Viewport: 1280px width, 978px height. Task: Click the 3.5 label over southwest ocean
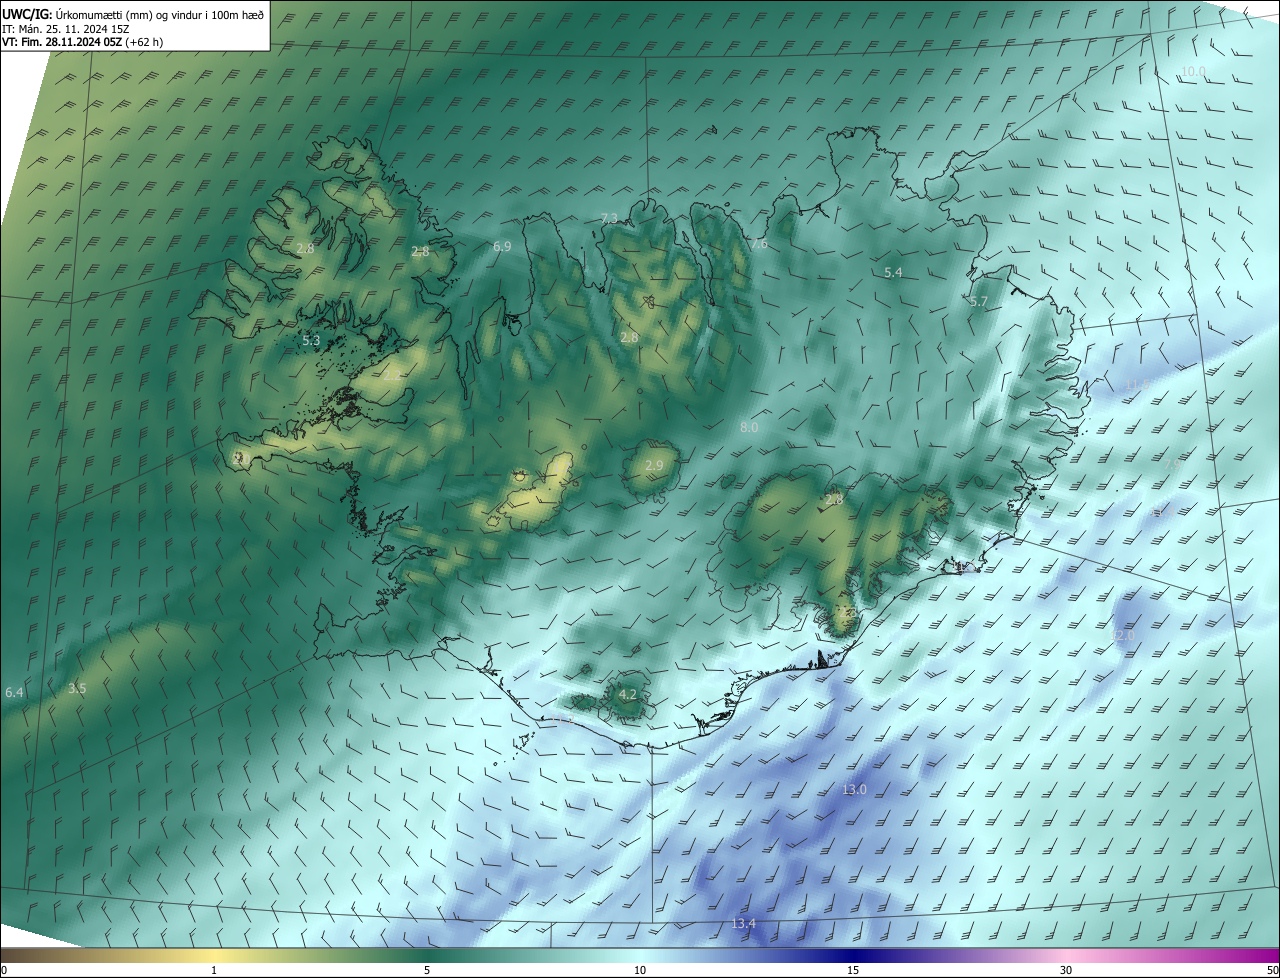pos(77,689)
